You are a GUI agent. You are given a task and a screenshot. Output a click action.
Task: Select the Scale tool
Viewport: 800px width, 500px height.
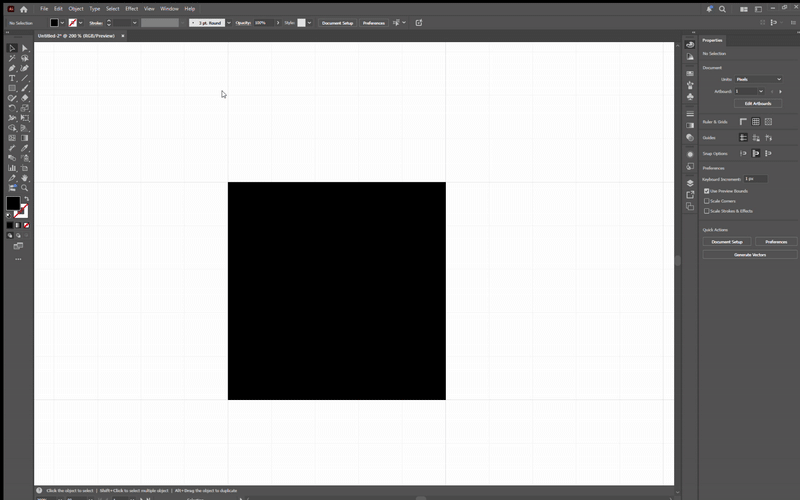coord(24,108)
